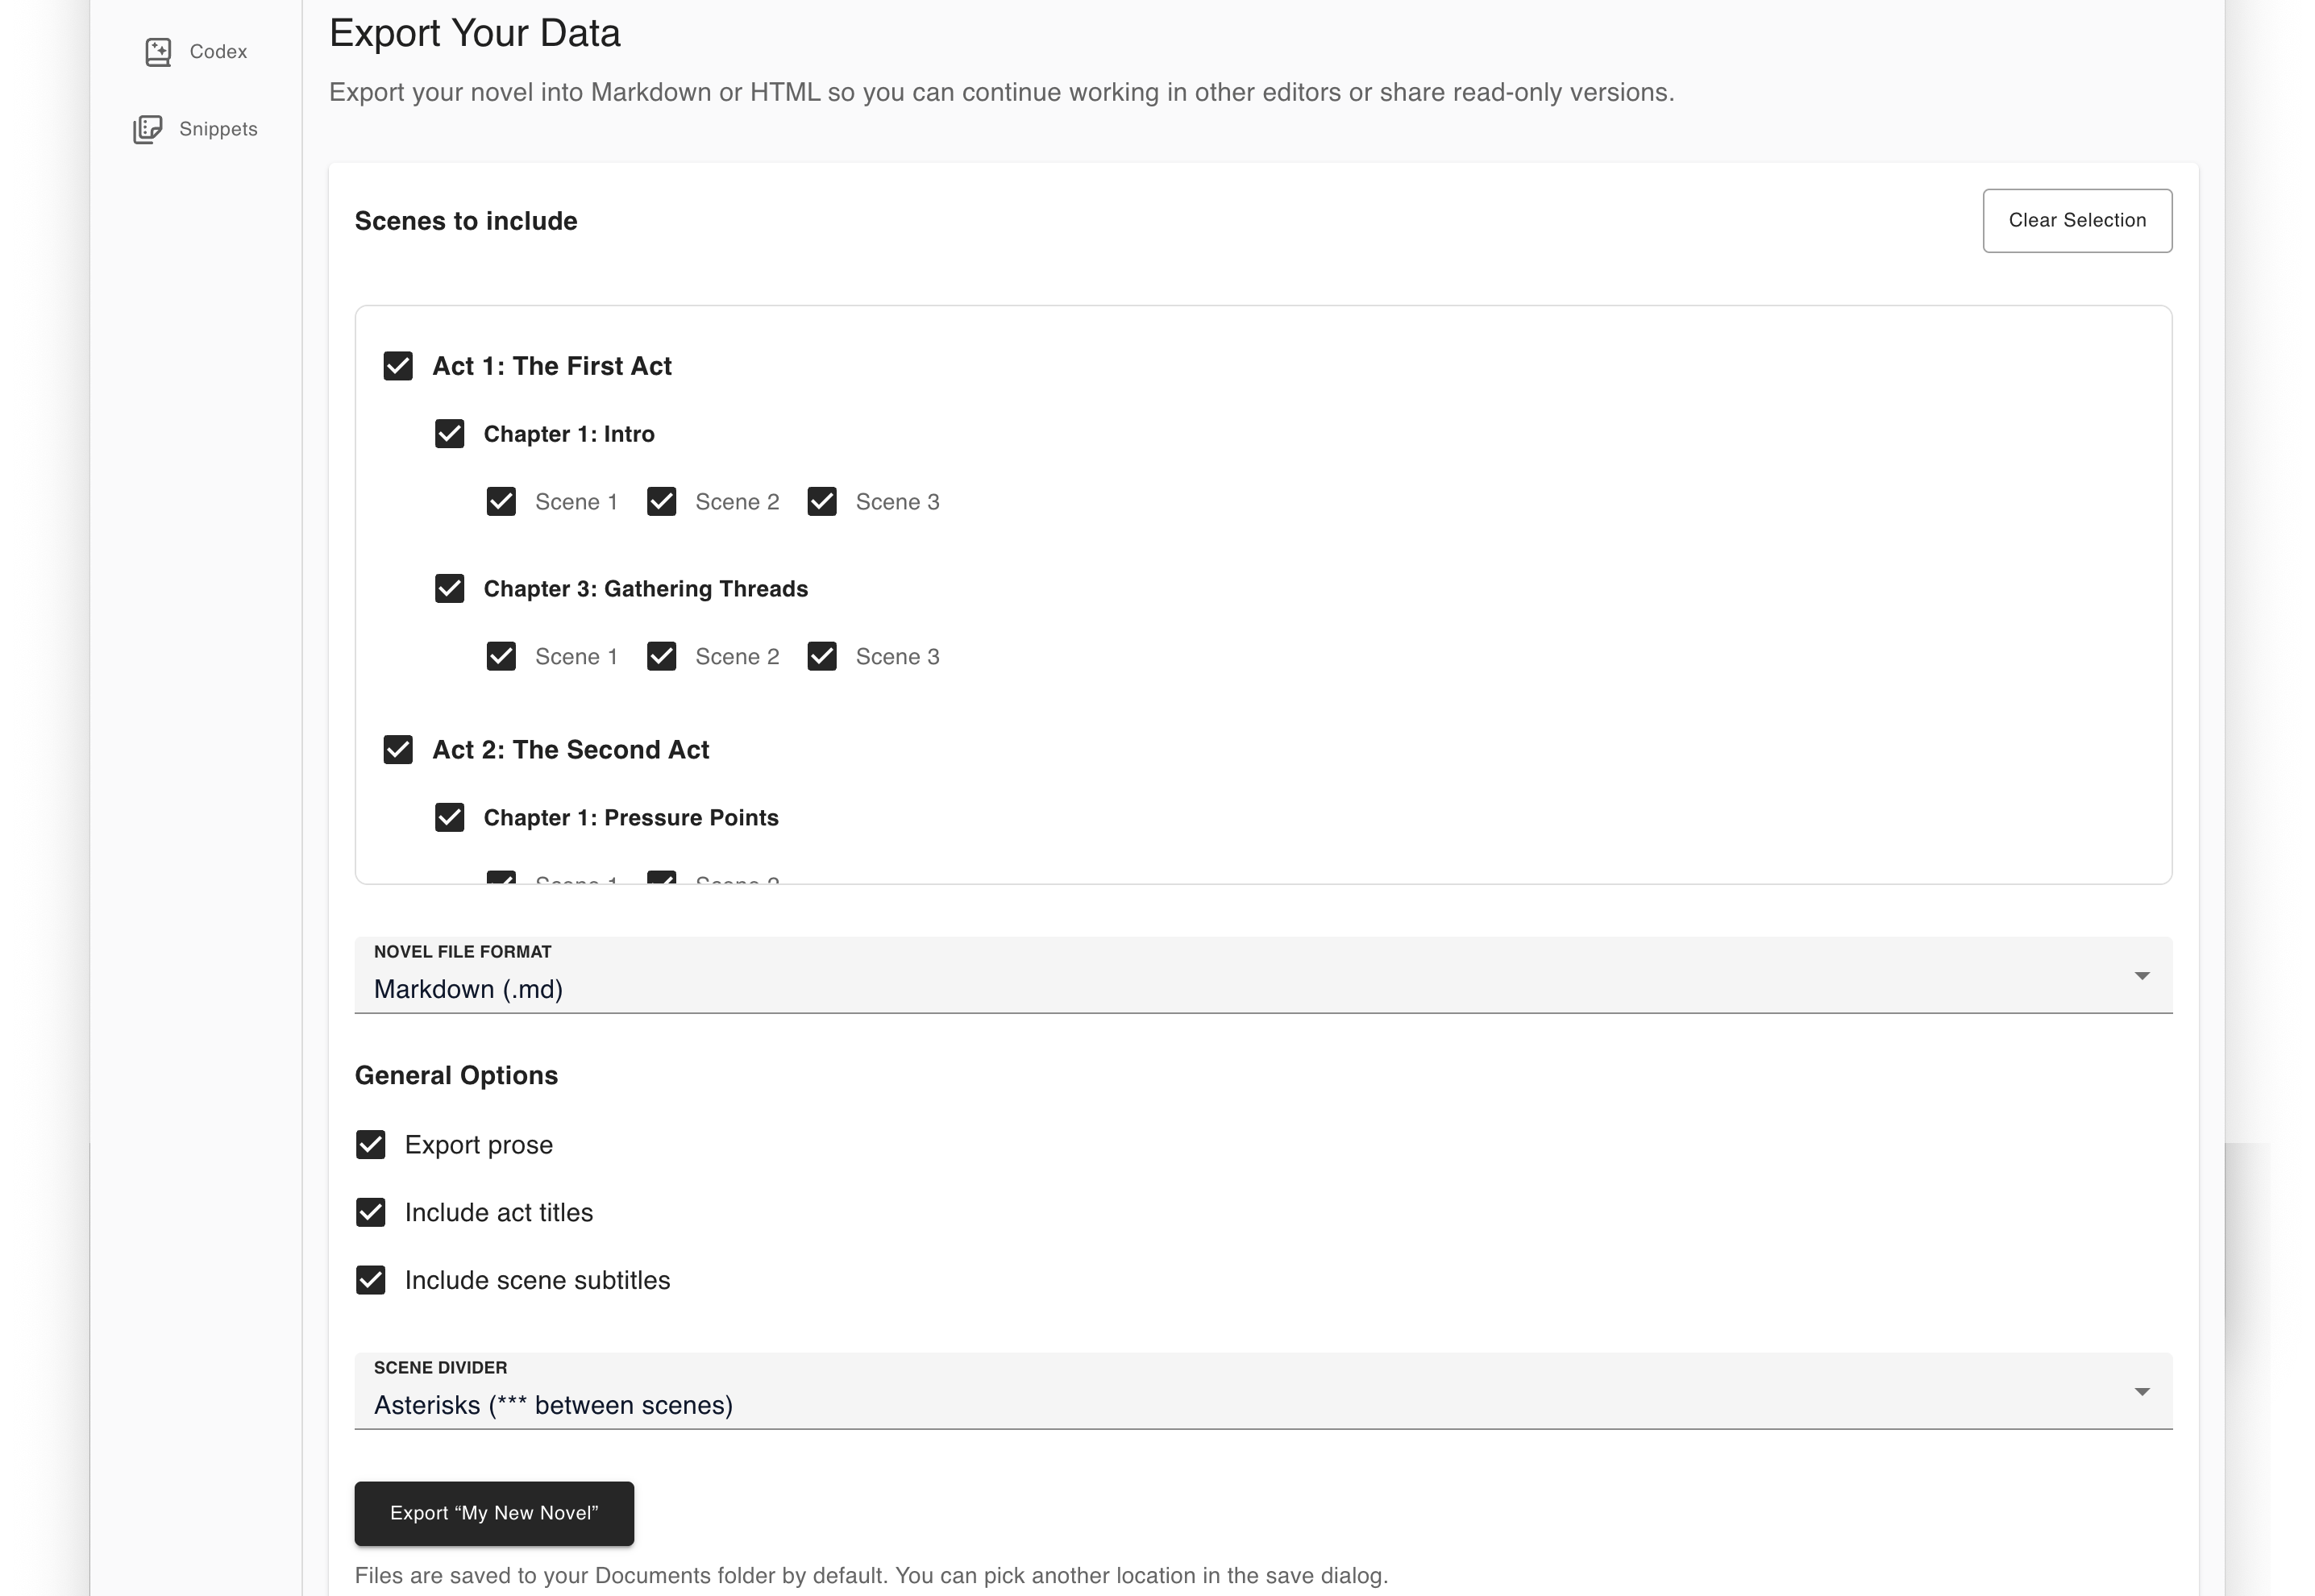The width and height of the screenshot is (2315, 1596).
Task: Uncheck Include scene subtitles
Action: point(371,1280)
